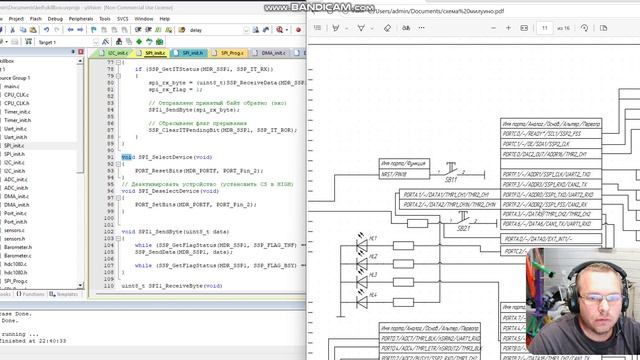This screenshot has height=360, width=640.
Task: Open dropdown arrow next to debug magnifier
Action: coord(287,30)
